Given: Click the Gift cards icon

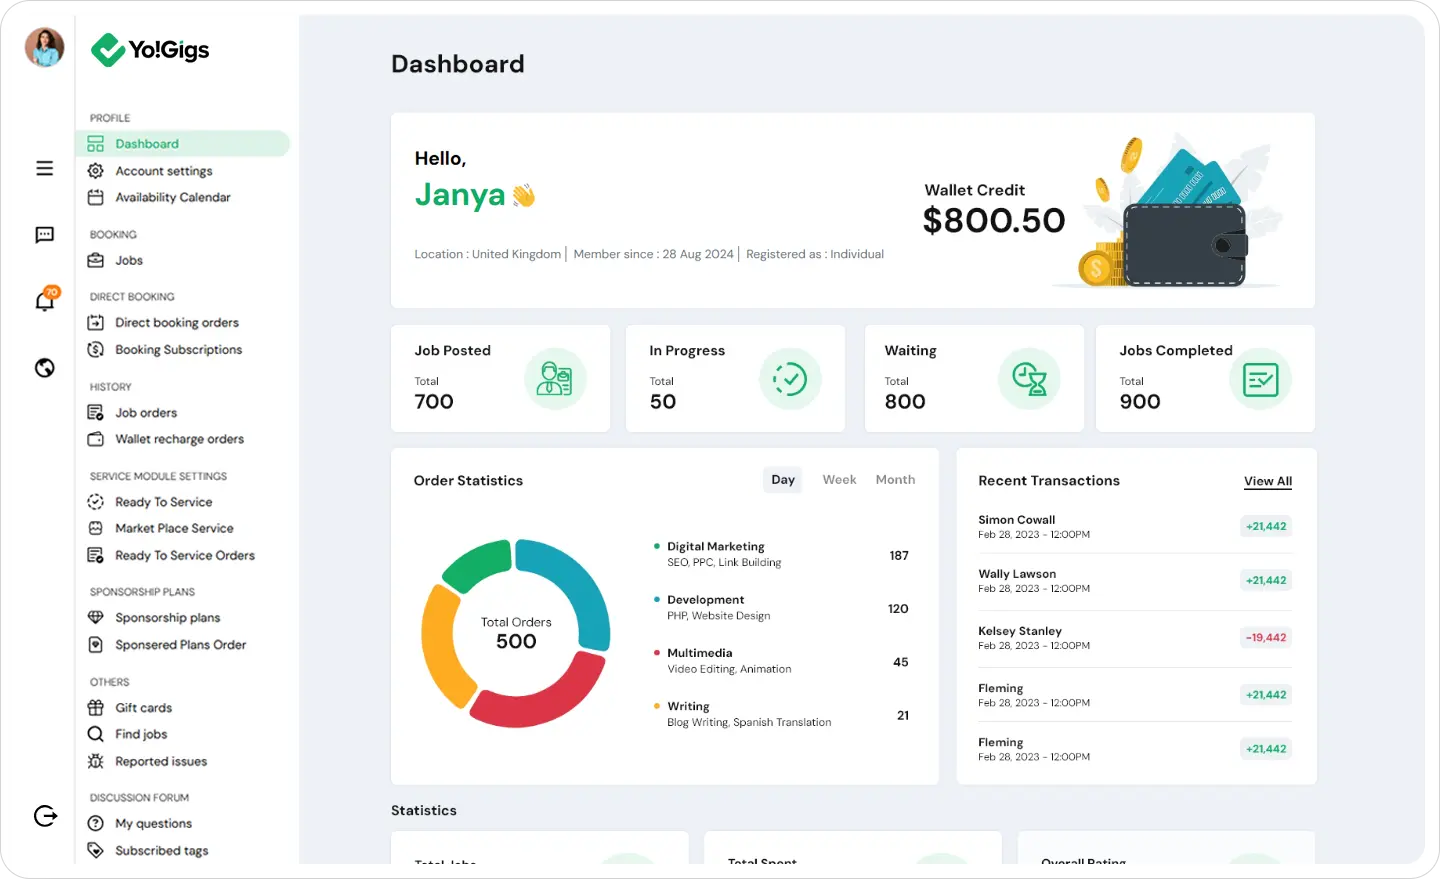Looking at the screenshot, I should (x=95, y=707).
